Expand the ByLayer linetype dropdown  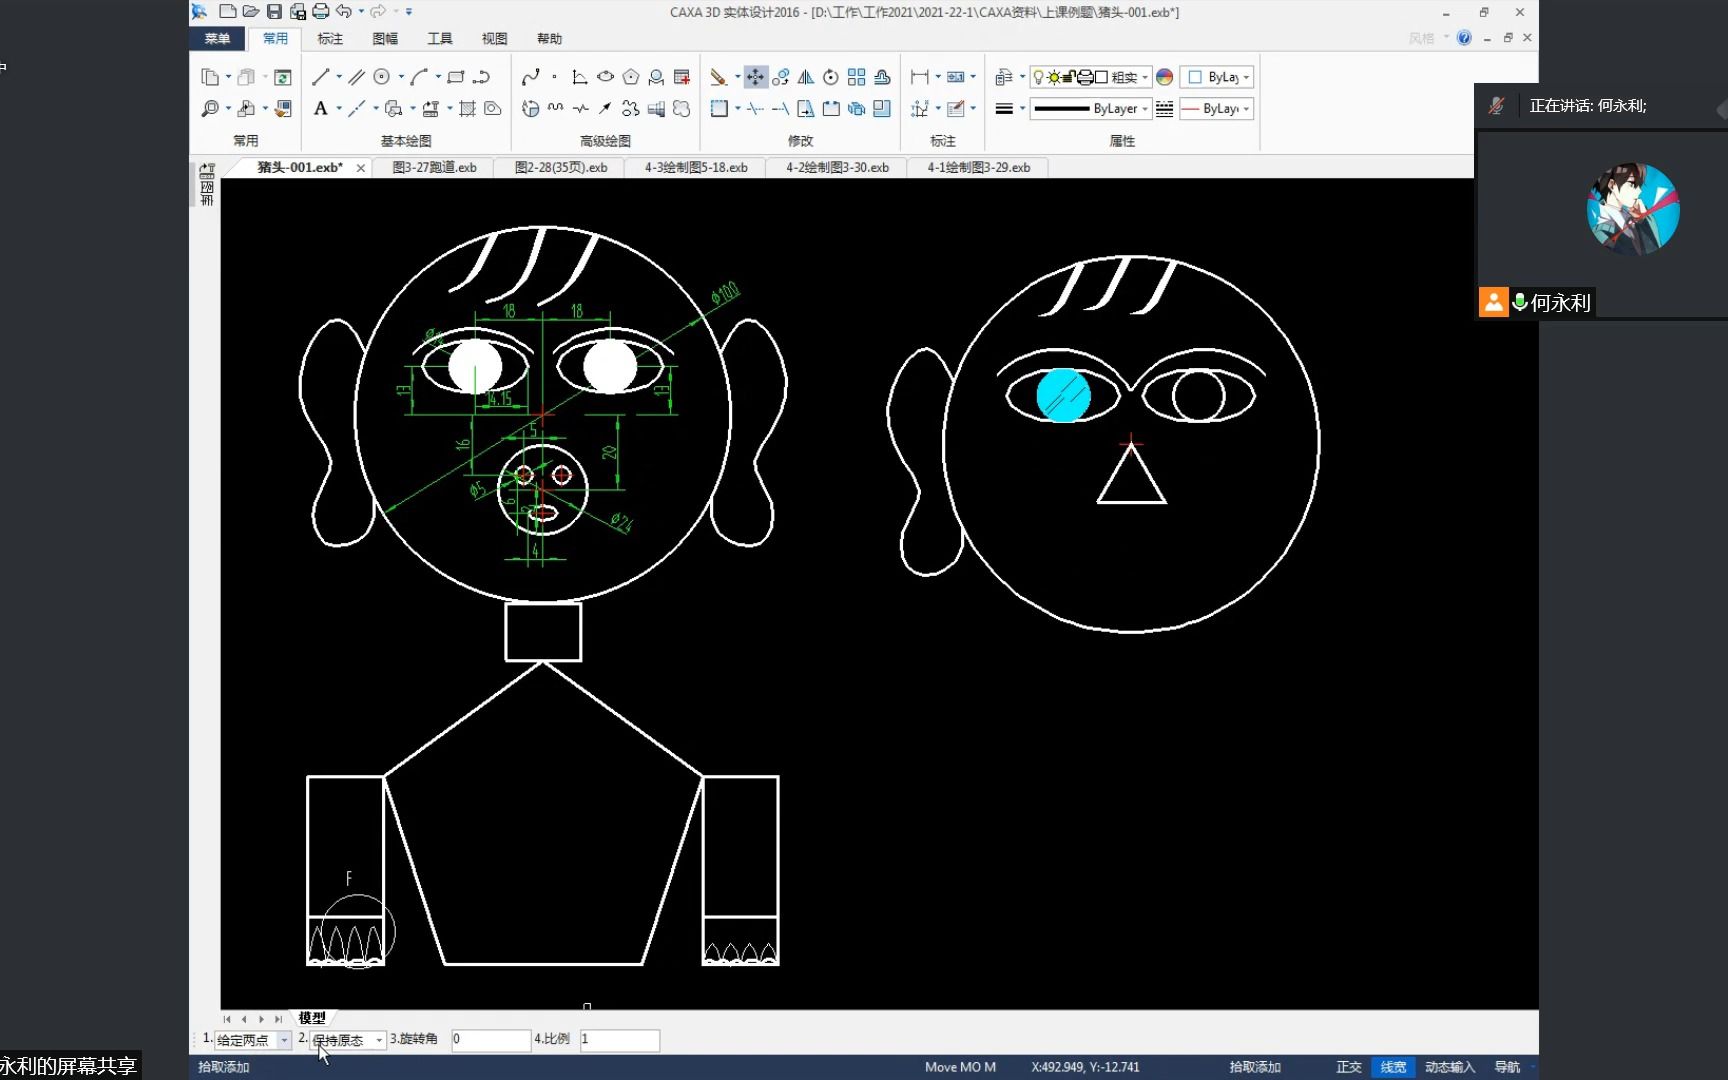point(1091,108)
